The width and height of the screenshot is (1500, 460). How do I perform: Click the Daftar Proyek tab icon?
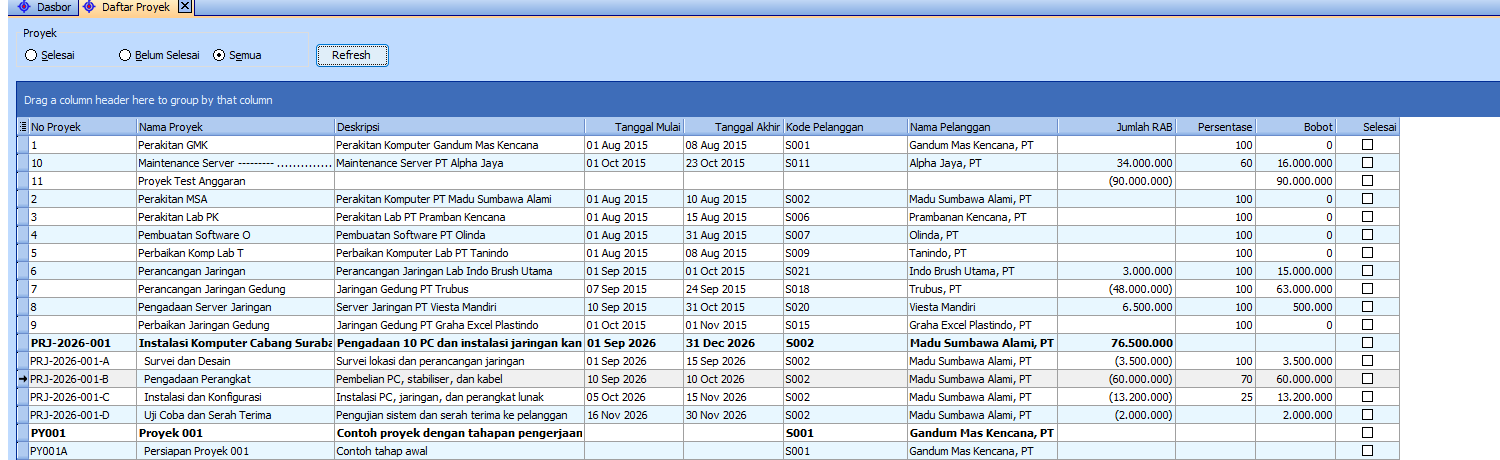pyautogui.click(x=88, y=7)
